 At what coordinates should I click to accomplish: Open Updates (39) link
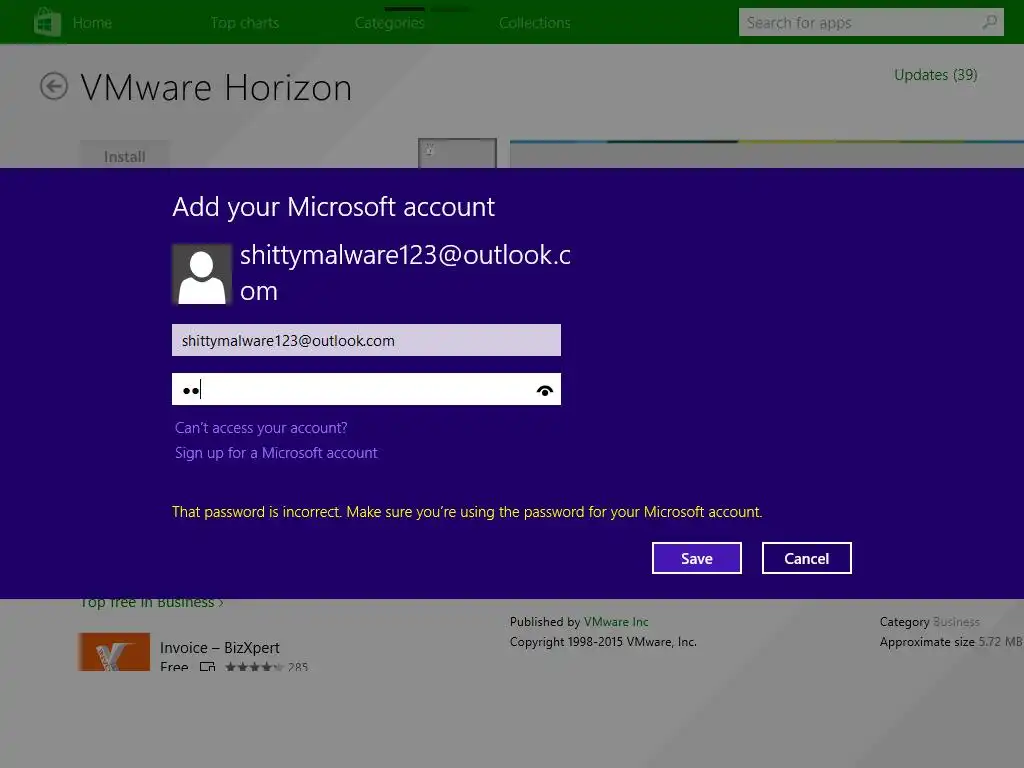[x=935, y=75]
